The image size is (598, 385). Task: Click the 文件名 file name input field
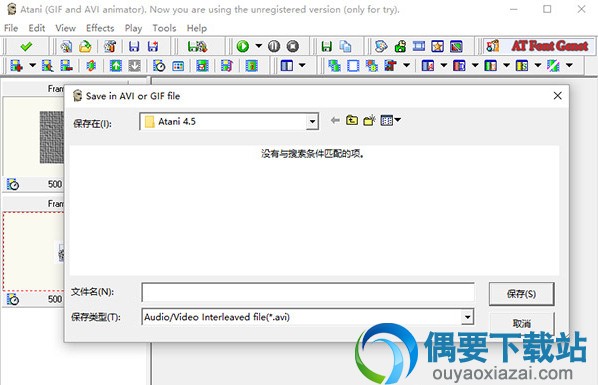(x=308, y=292)
